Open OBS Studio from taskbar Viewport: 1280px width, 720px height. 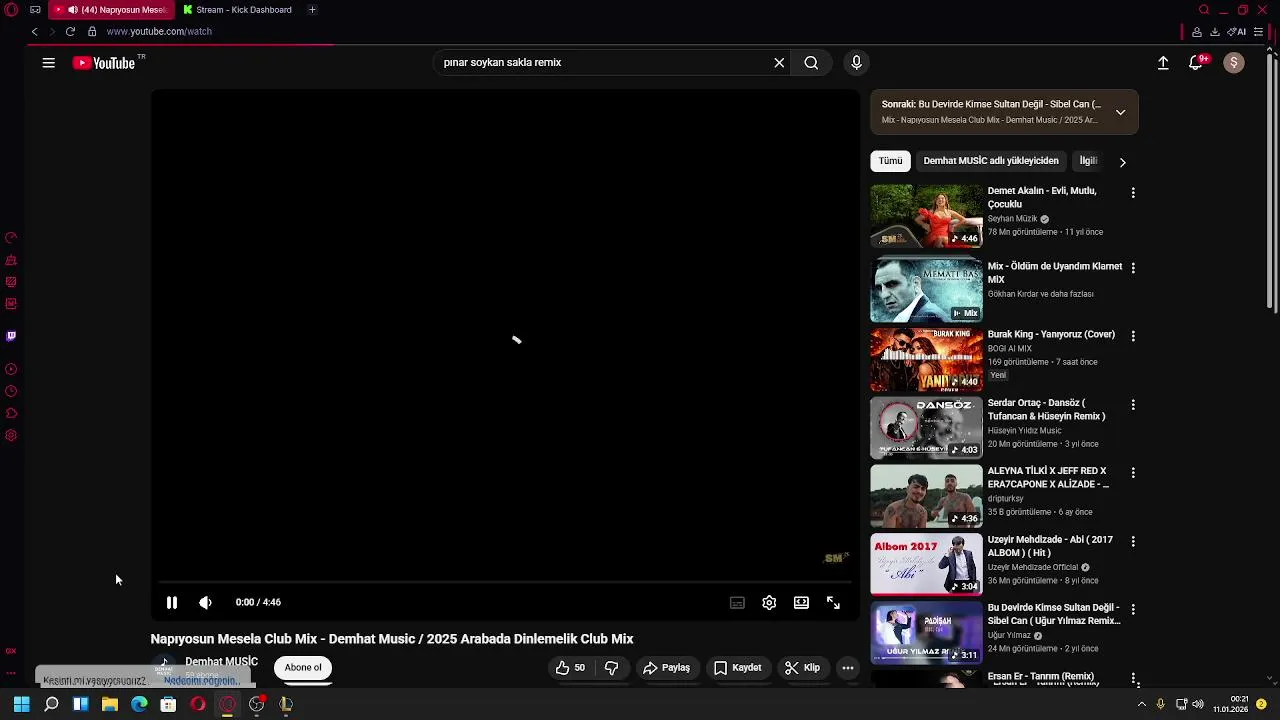point(257,704)
